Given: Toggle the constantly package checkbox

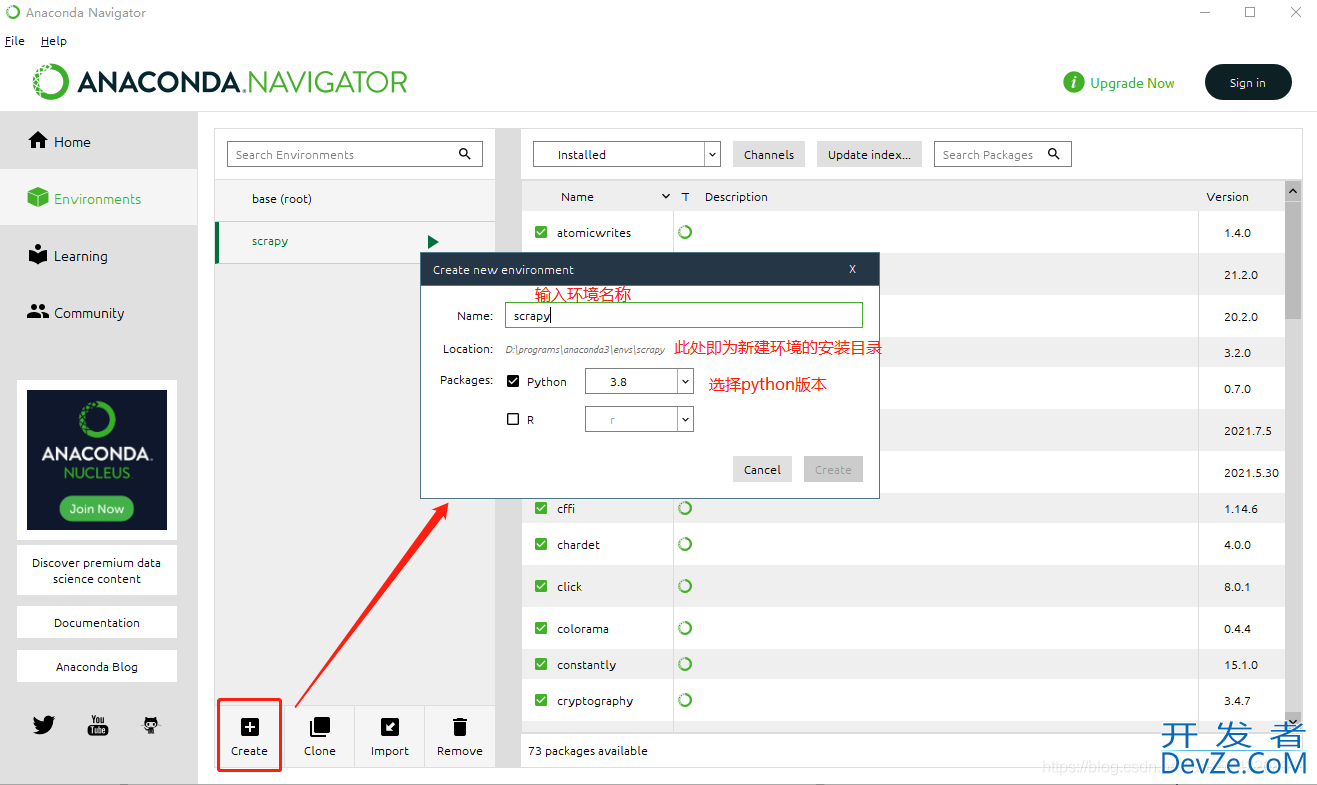Looking at the screenshot, I should click(541, 664).
